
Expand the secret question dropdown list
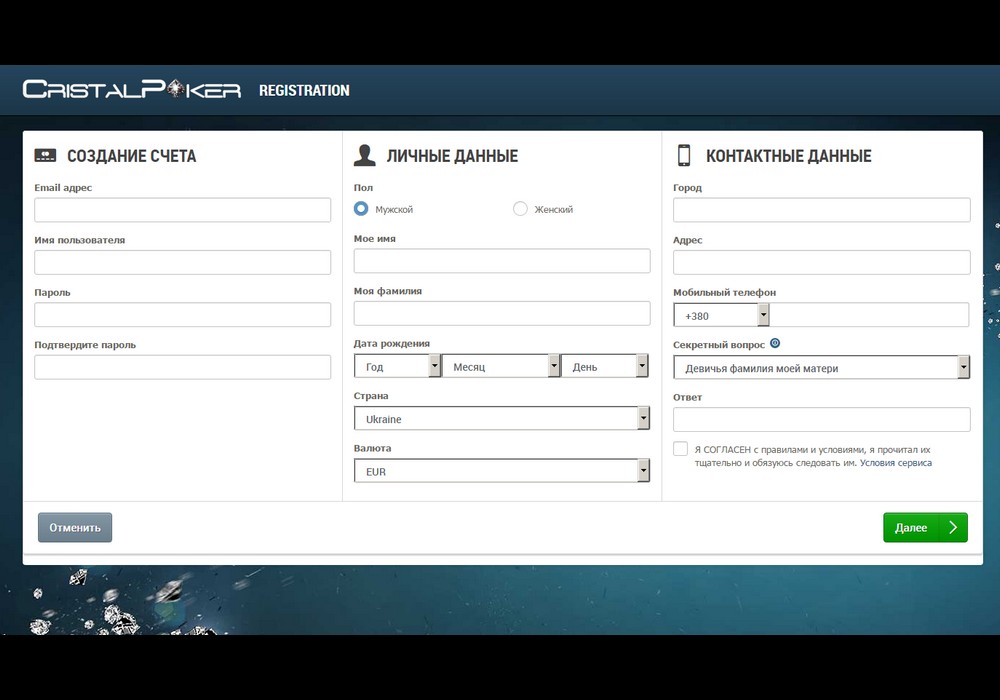tap(821, 368)
